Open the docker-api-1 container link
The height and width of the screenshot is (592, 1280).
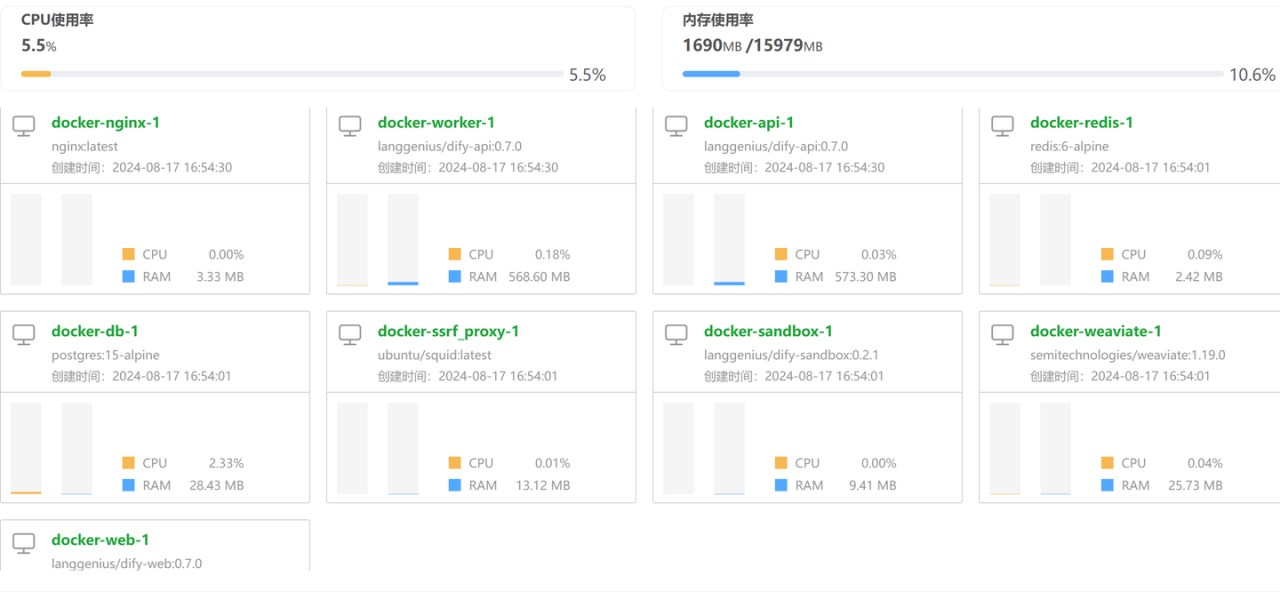749,123
